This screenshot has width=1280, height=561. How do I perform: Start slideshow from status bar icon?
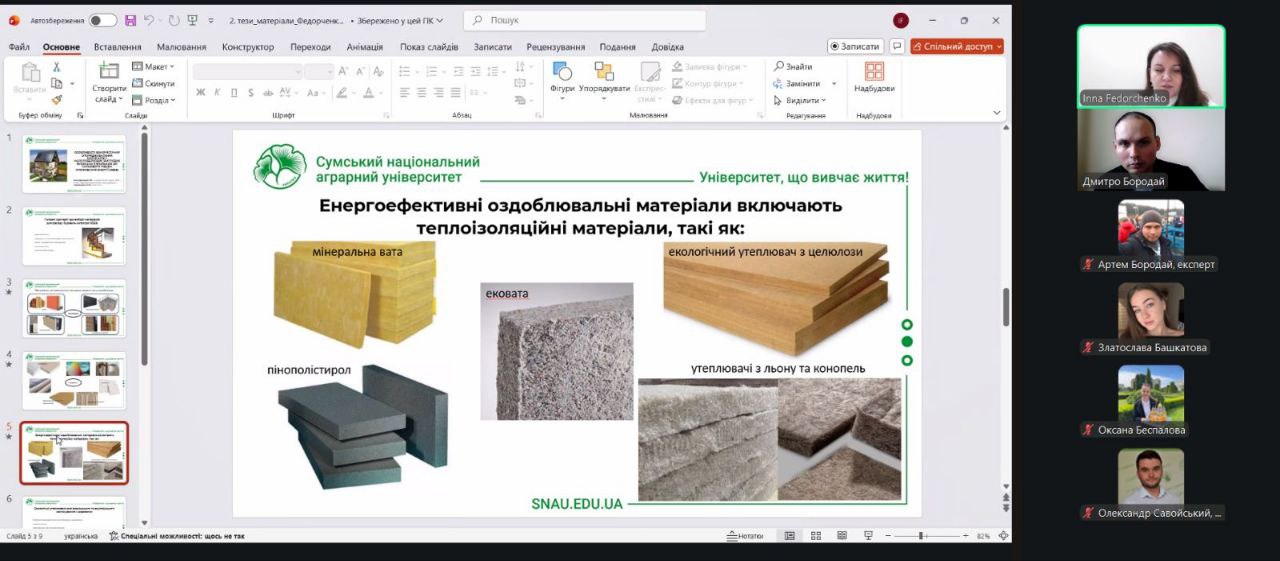867,536
